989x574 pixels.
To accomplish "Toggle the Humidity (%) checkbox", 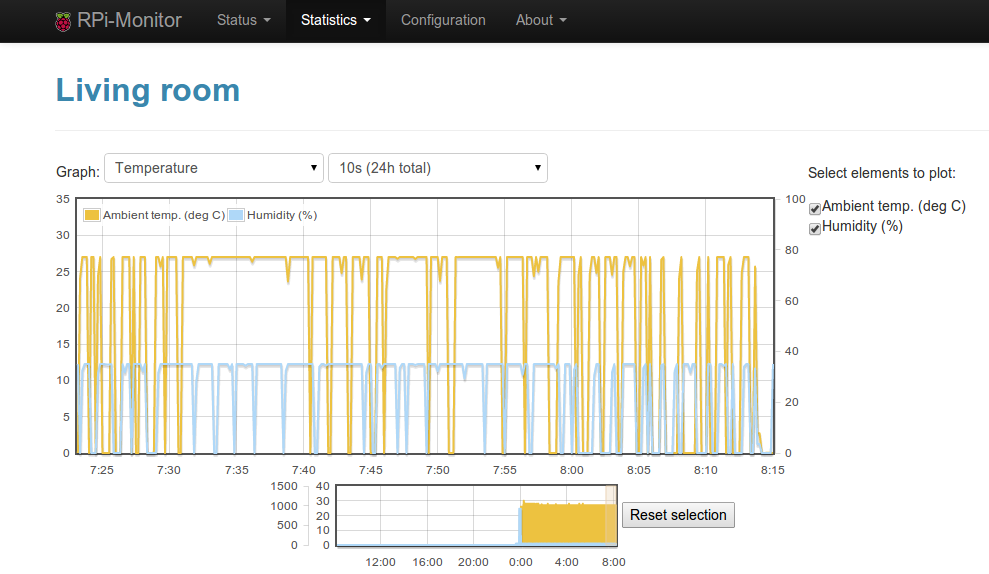I will point(815,228).
